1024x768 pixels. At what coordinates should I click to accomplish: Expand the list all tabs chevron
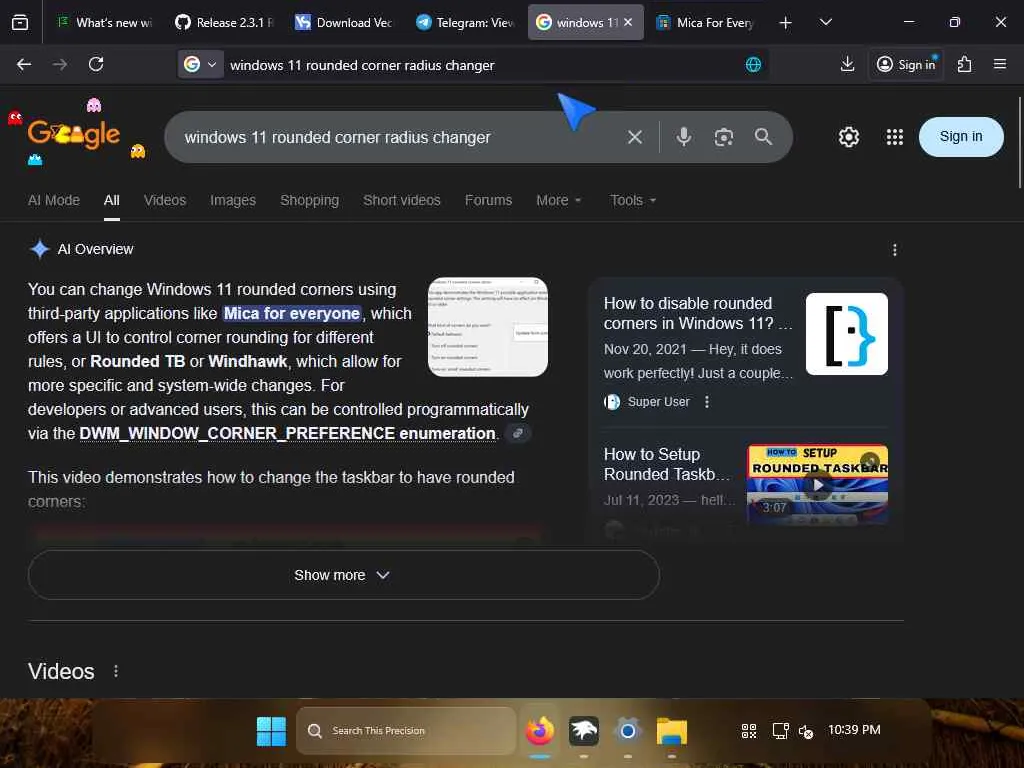pyautogui.click(x=825, y=22)
